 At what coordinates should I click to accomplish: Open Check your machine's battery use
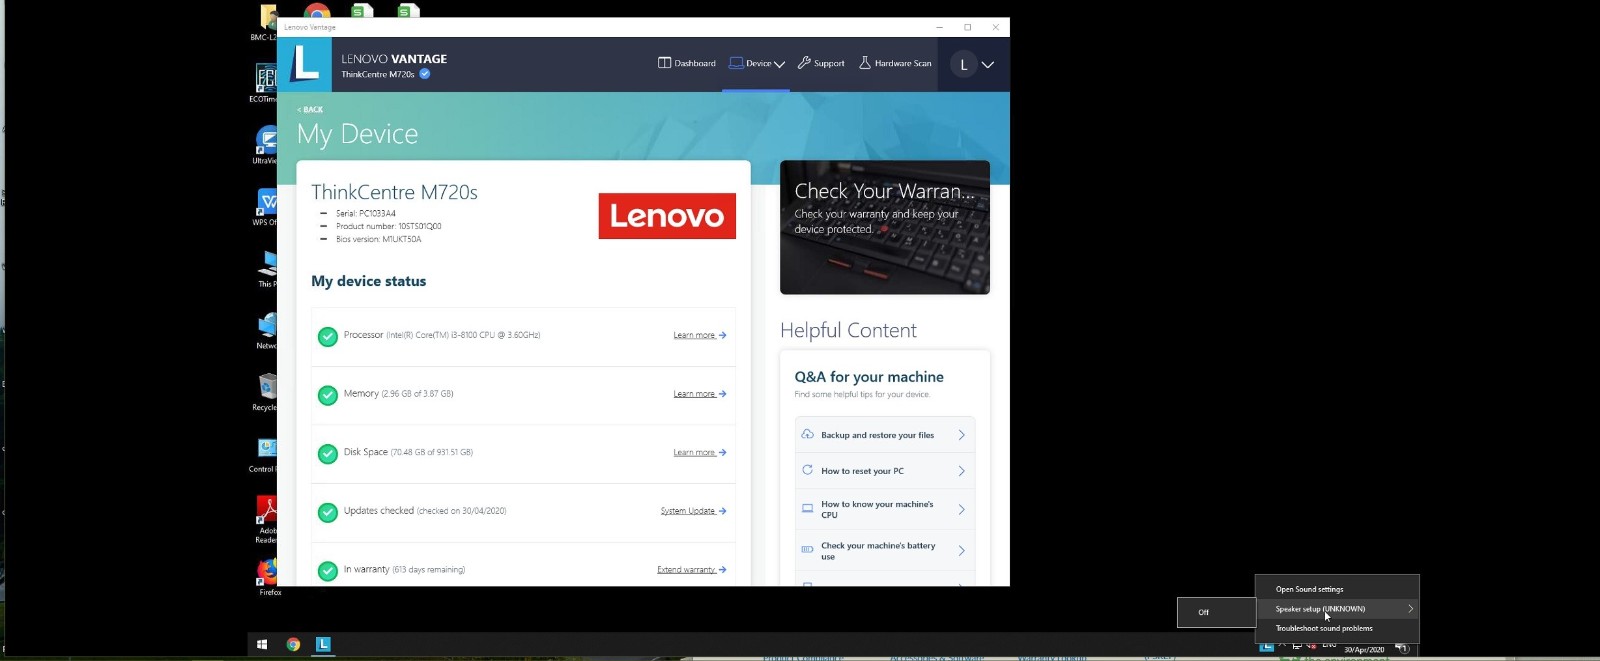pyautogui.click(x=885, y=551)
